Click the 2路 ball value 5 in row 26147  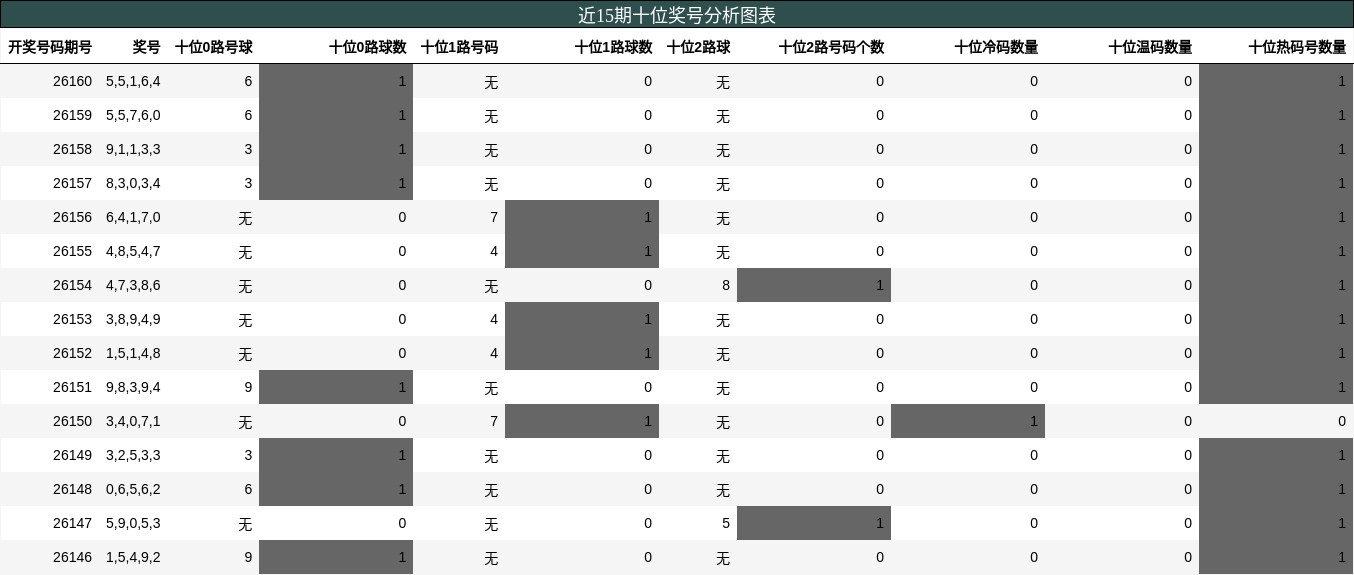pos(726,523)
